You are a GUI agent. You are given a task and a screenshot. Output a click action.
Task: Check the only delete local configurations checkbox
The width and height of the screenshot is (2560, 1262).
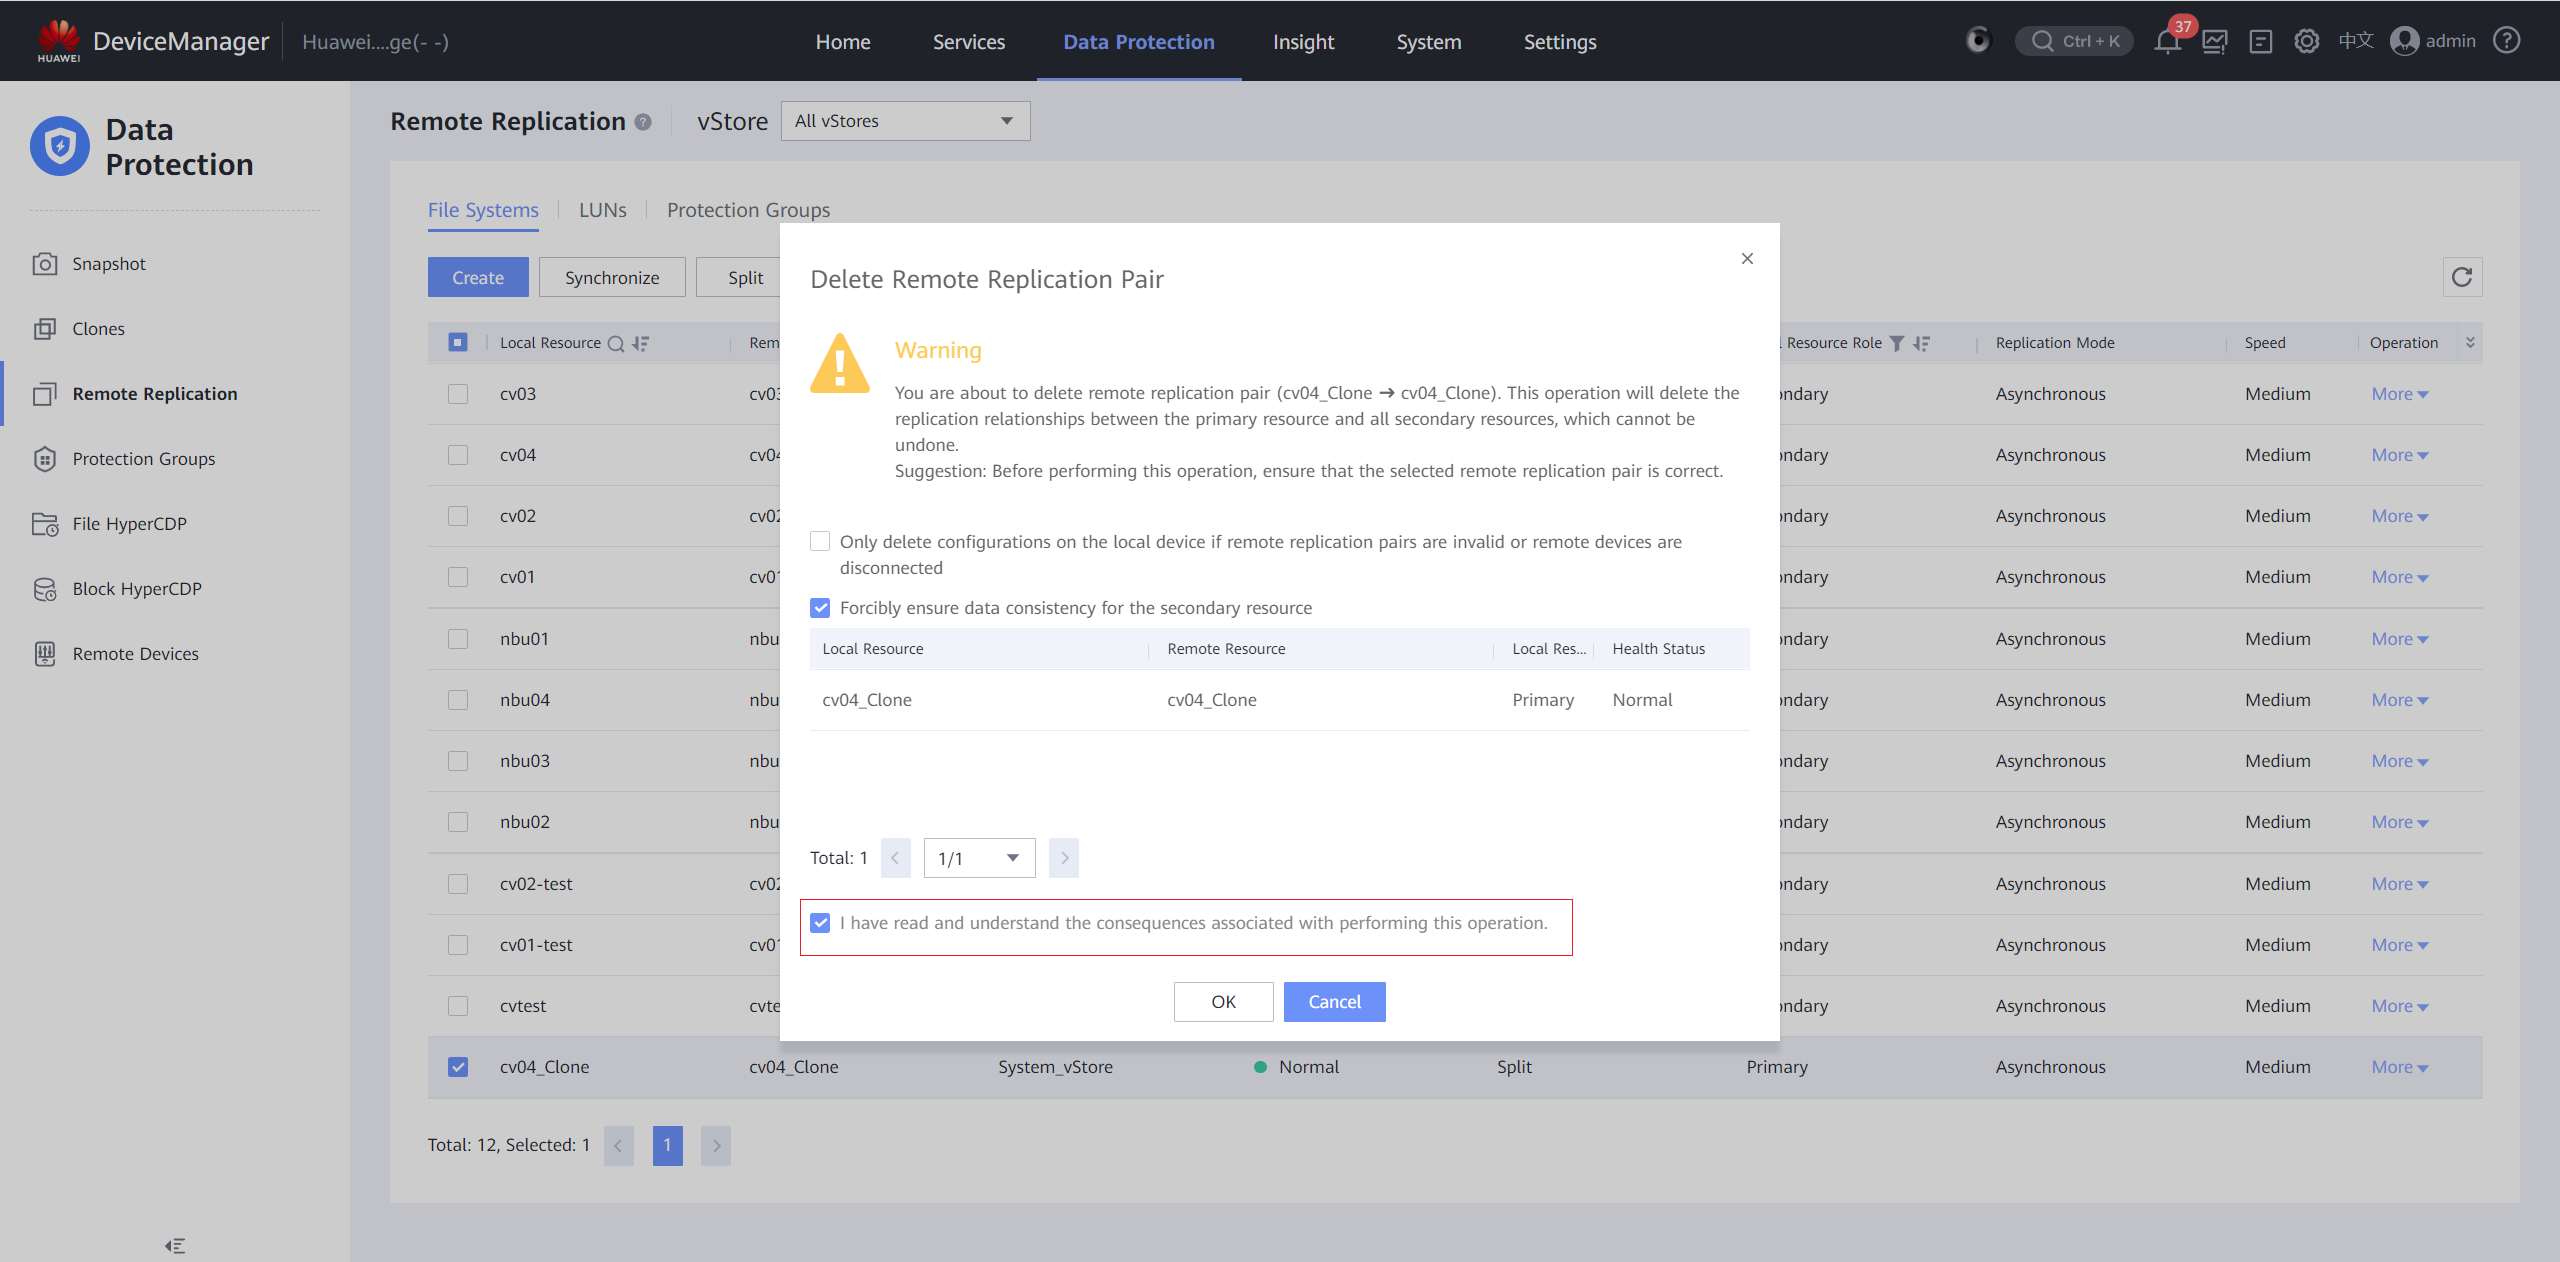820,541
